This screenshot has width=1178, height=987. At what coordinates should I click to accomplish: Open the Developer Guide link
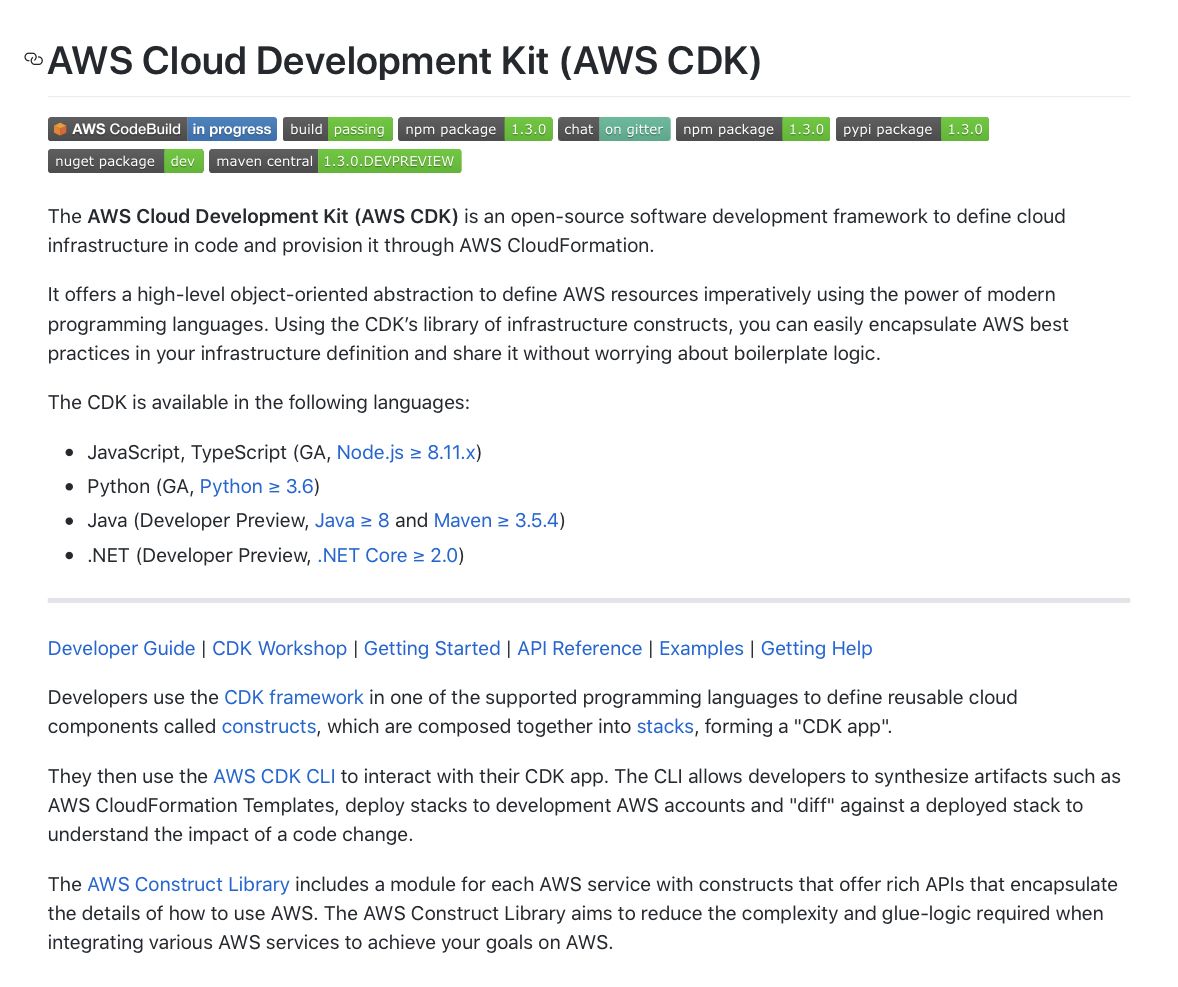[122, 648]
